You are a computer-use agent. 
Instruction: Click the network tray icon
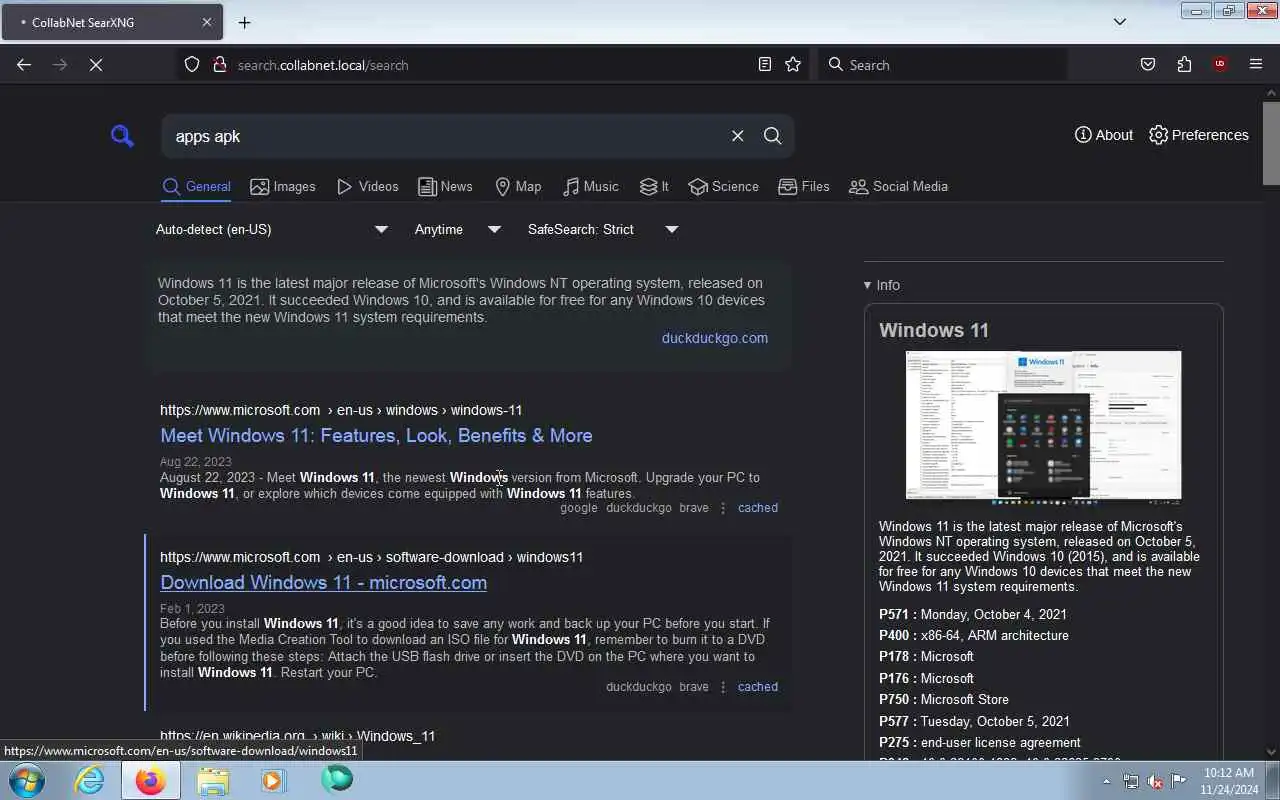[x=1131, y=781]
